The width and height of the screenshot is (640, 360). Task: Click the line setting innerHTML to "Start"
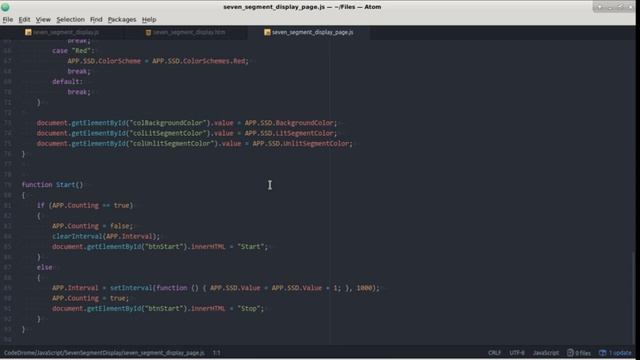coord(160,247)
